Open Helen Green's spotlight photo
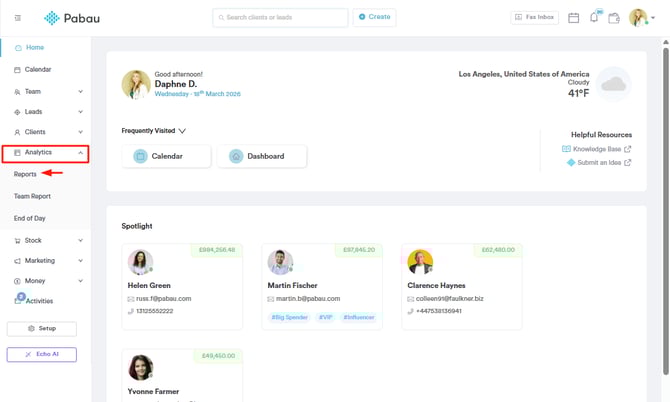 [140, 262]
